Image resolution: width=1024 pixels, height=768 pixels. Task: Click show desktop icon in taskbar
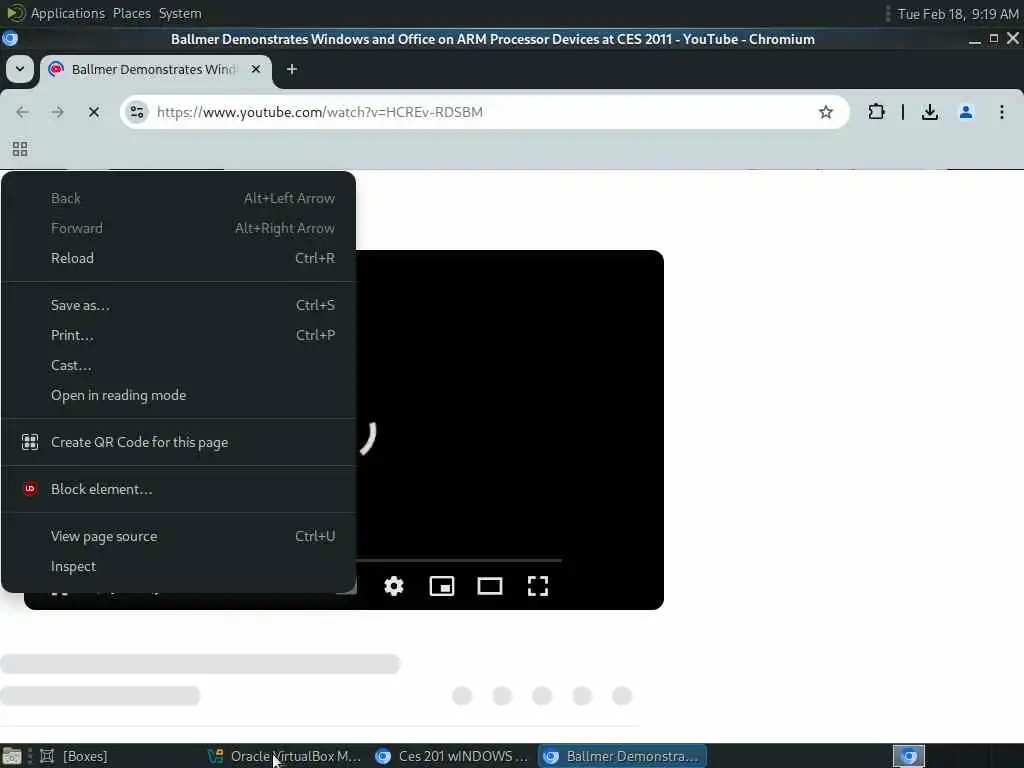12,756
